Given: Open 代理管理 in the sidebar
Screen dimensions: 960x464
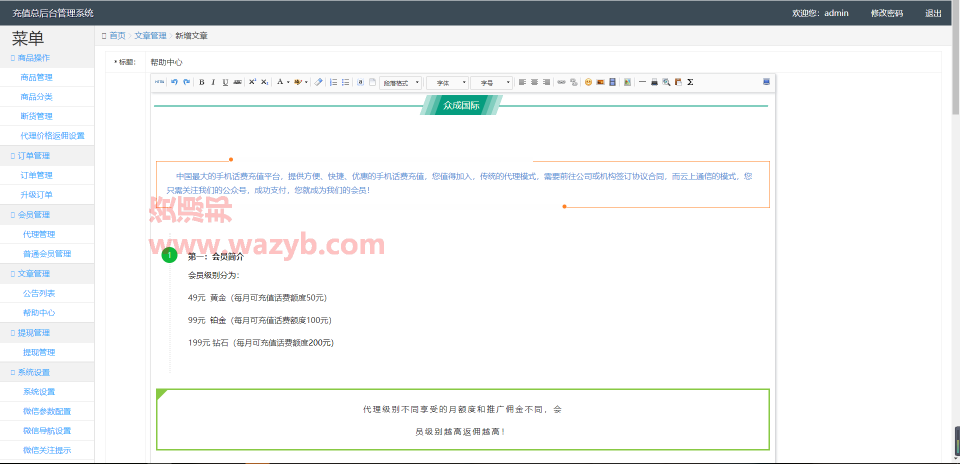Looking at the screenshot, I should coord(39,234).
